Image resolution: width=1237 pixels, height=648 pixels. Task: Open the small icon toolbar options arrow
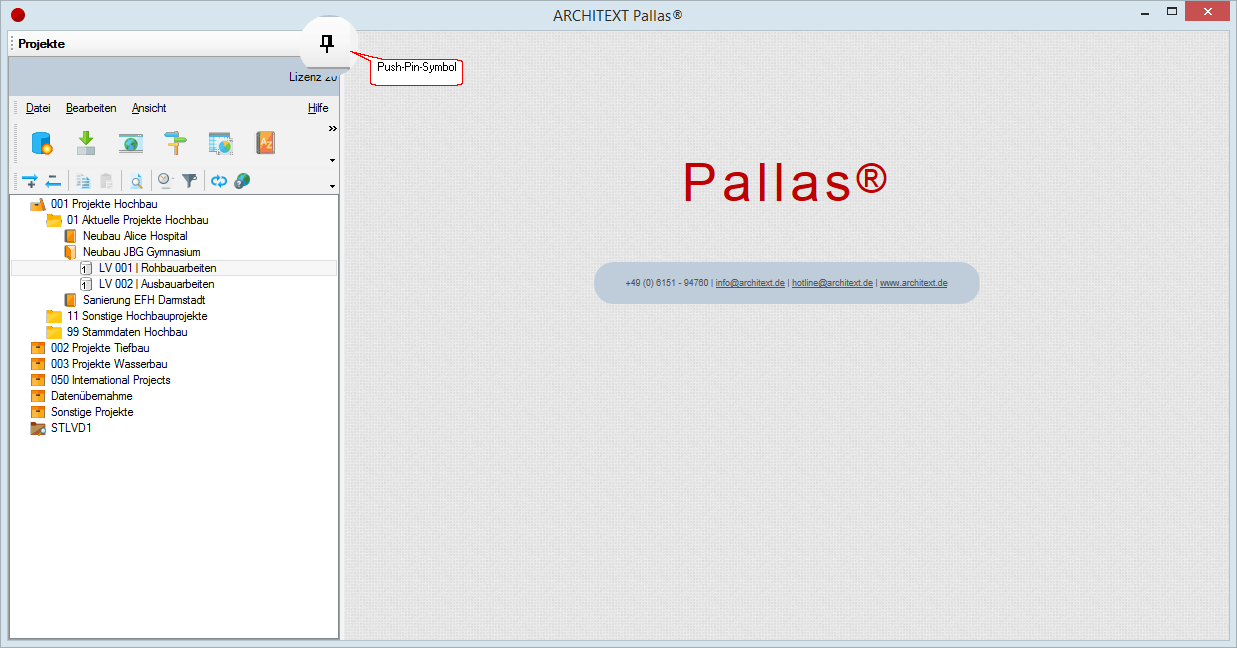(332, 186)
